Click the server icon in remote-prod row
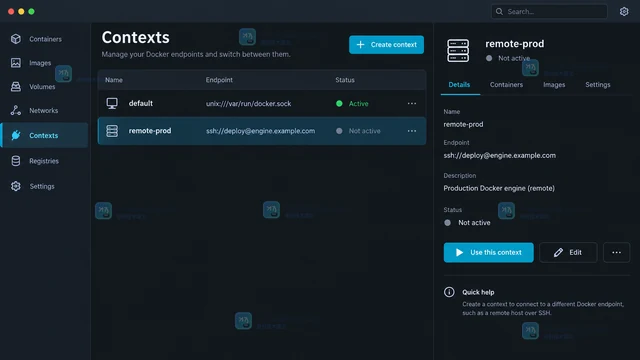Viewport: 640px width, 360px height. tap(112, 131)
